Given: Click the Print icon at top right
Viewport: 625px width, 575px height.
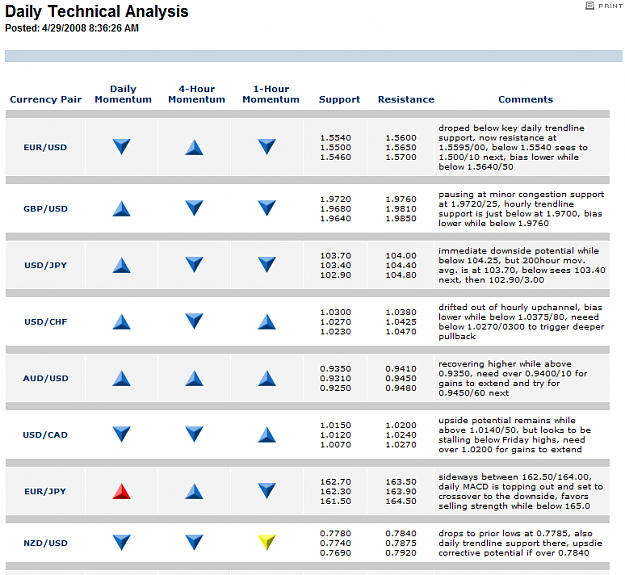Looking at the screenshot, I should 590,6.
